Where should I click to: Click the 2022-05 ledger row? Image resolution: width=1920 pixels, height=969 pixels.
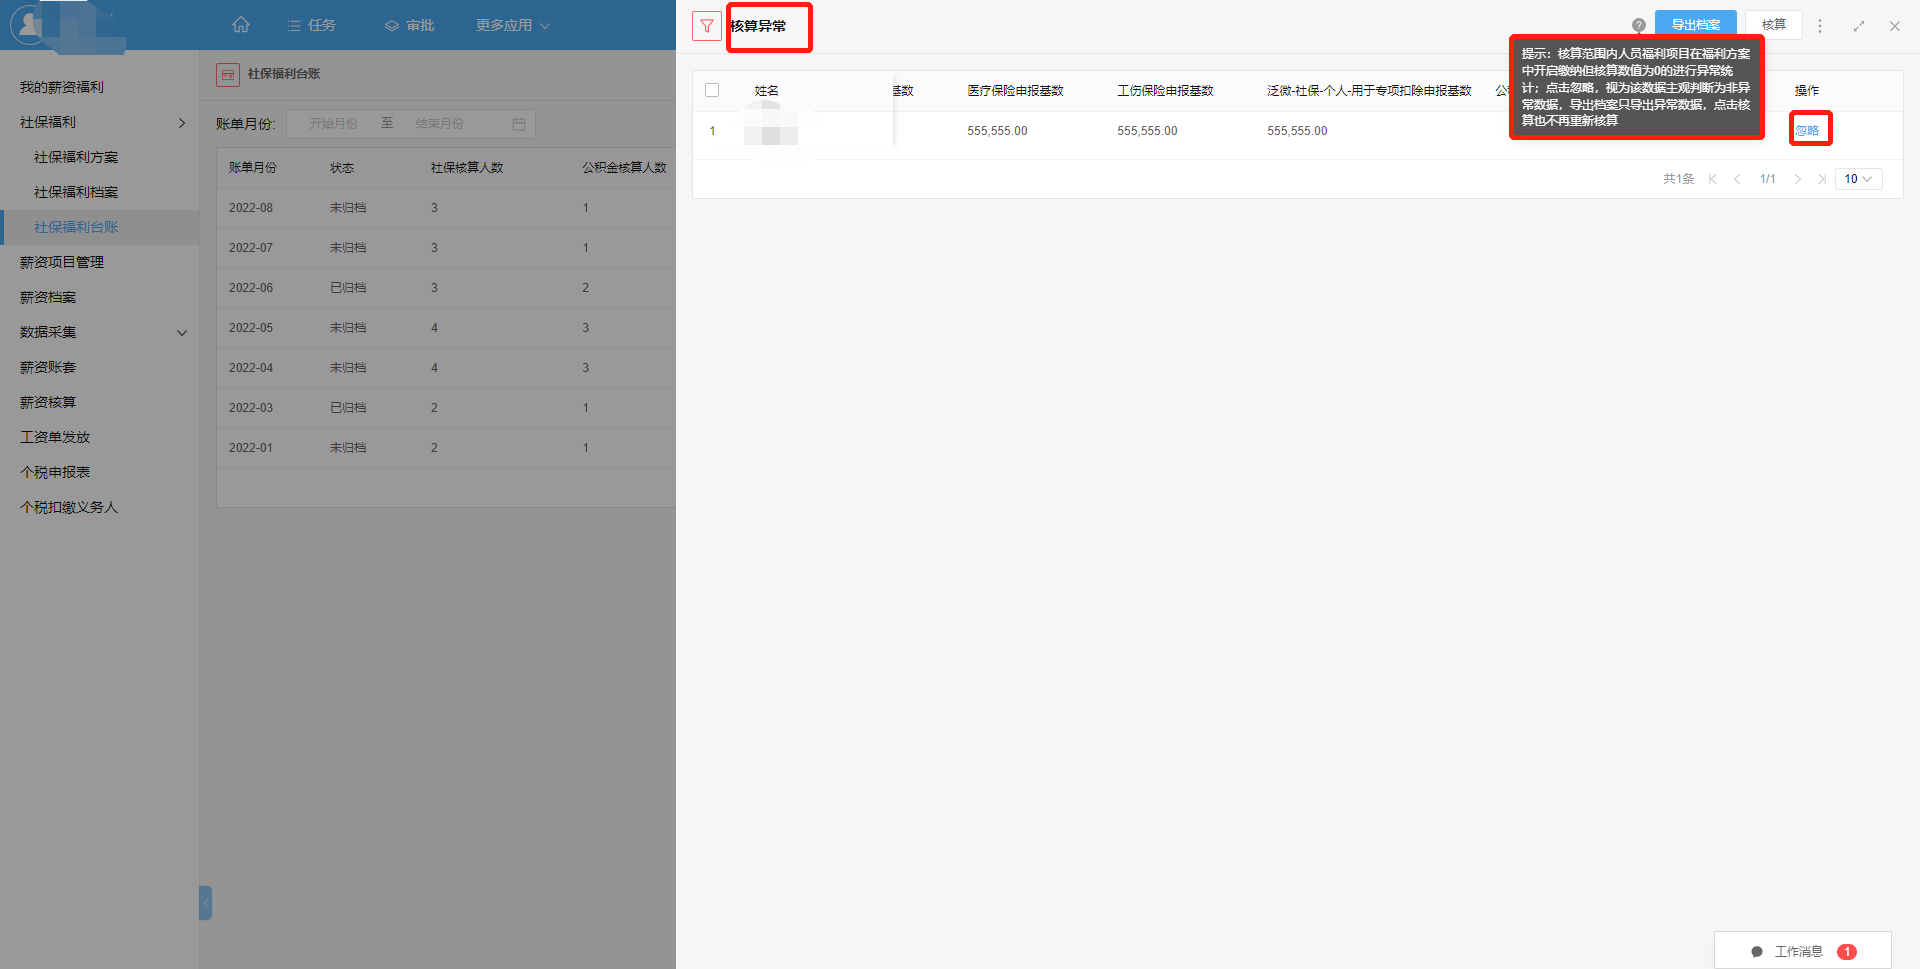pos(446,328)
